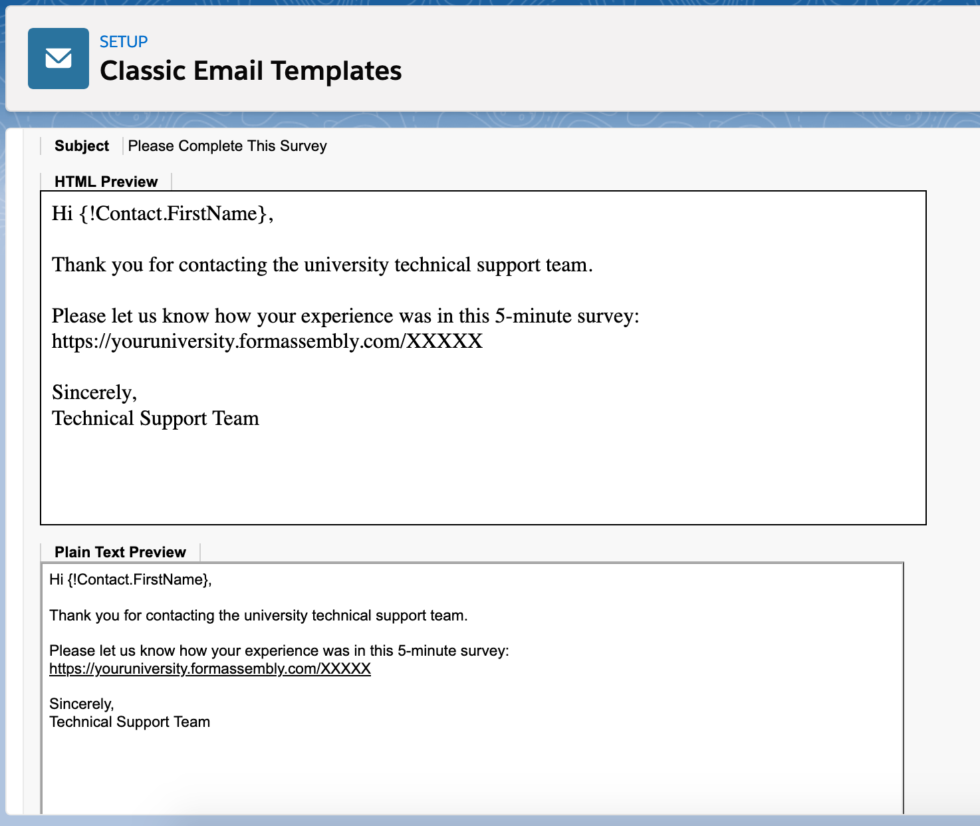Screen dimensions: 980x826
Task: Click the thank-you sentence in Plain Text Preview
Action: coord(258,616)
